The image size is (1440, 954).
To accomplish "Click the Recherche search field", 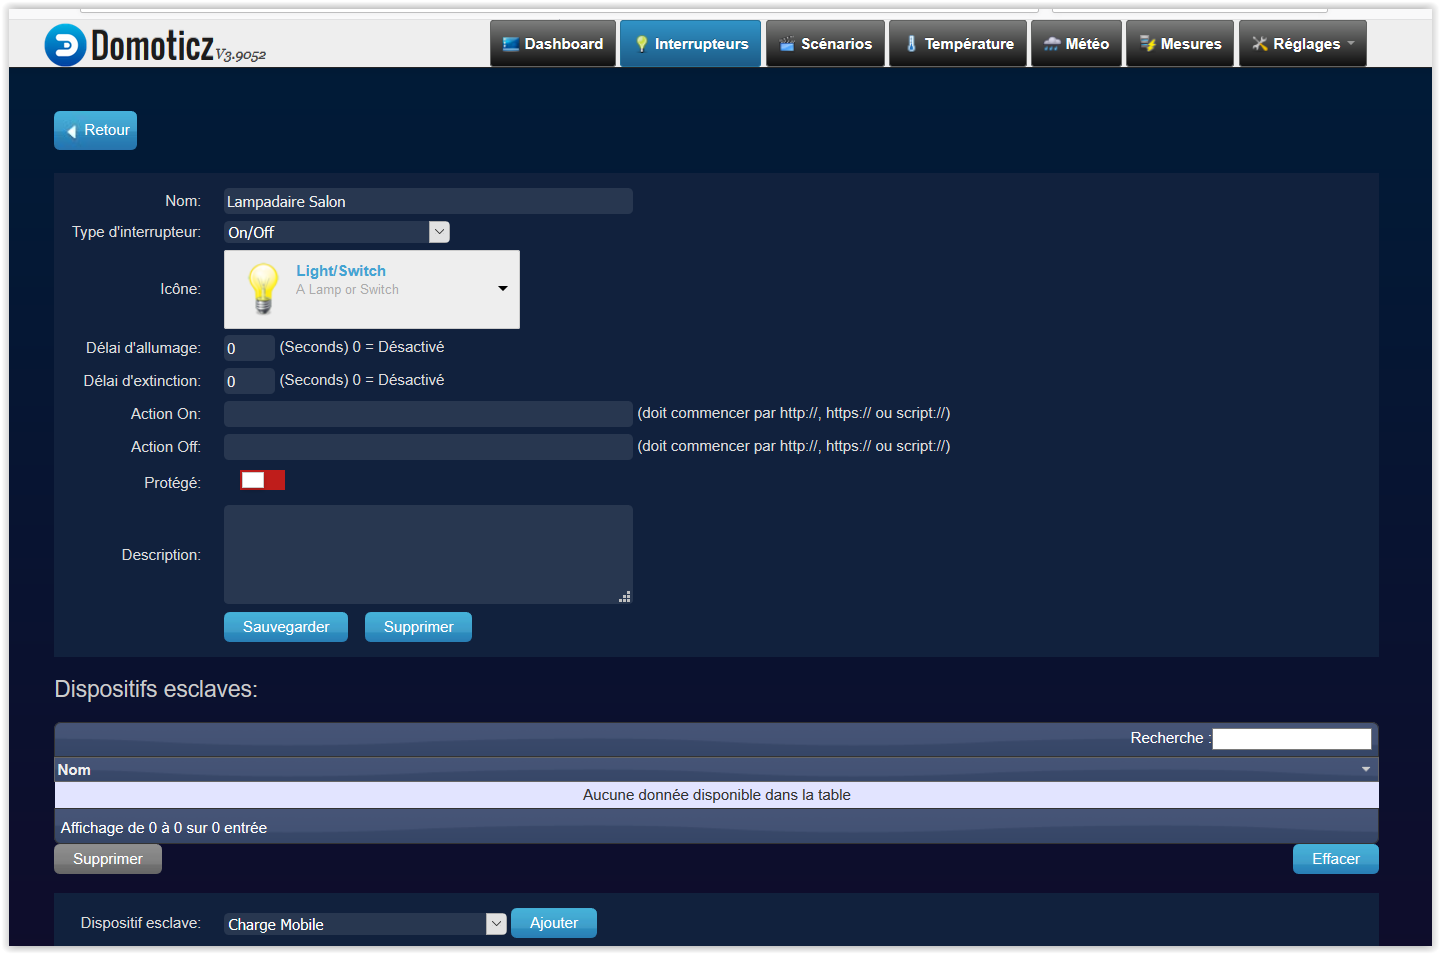I will pos(1291,739).
